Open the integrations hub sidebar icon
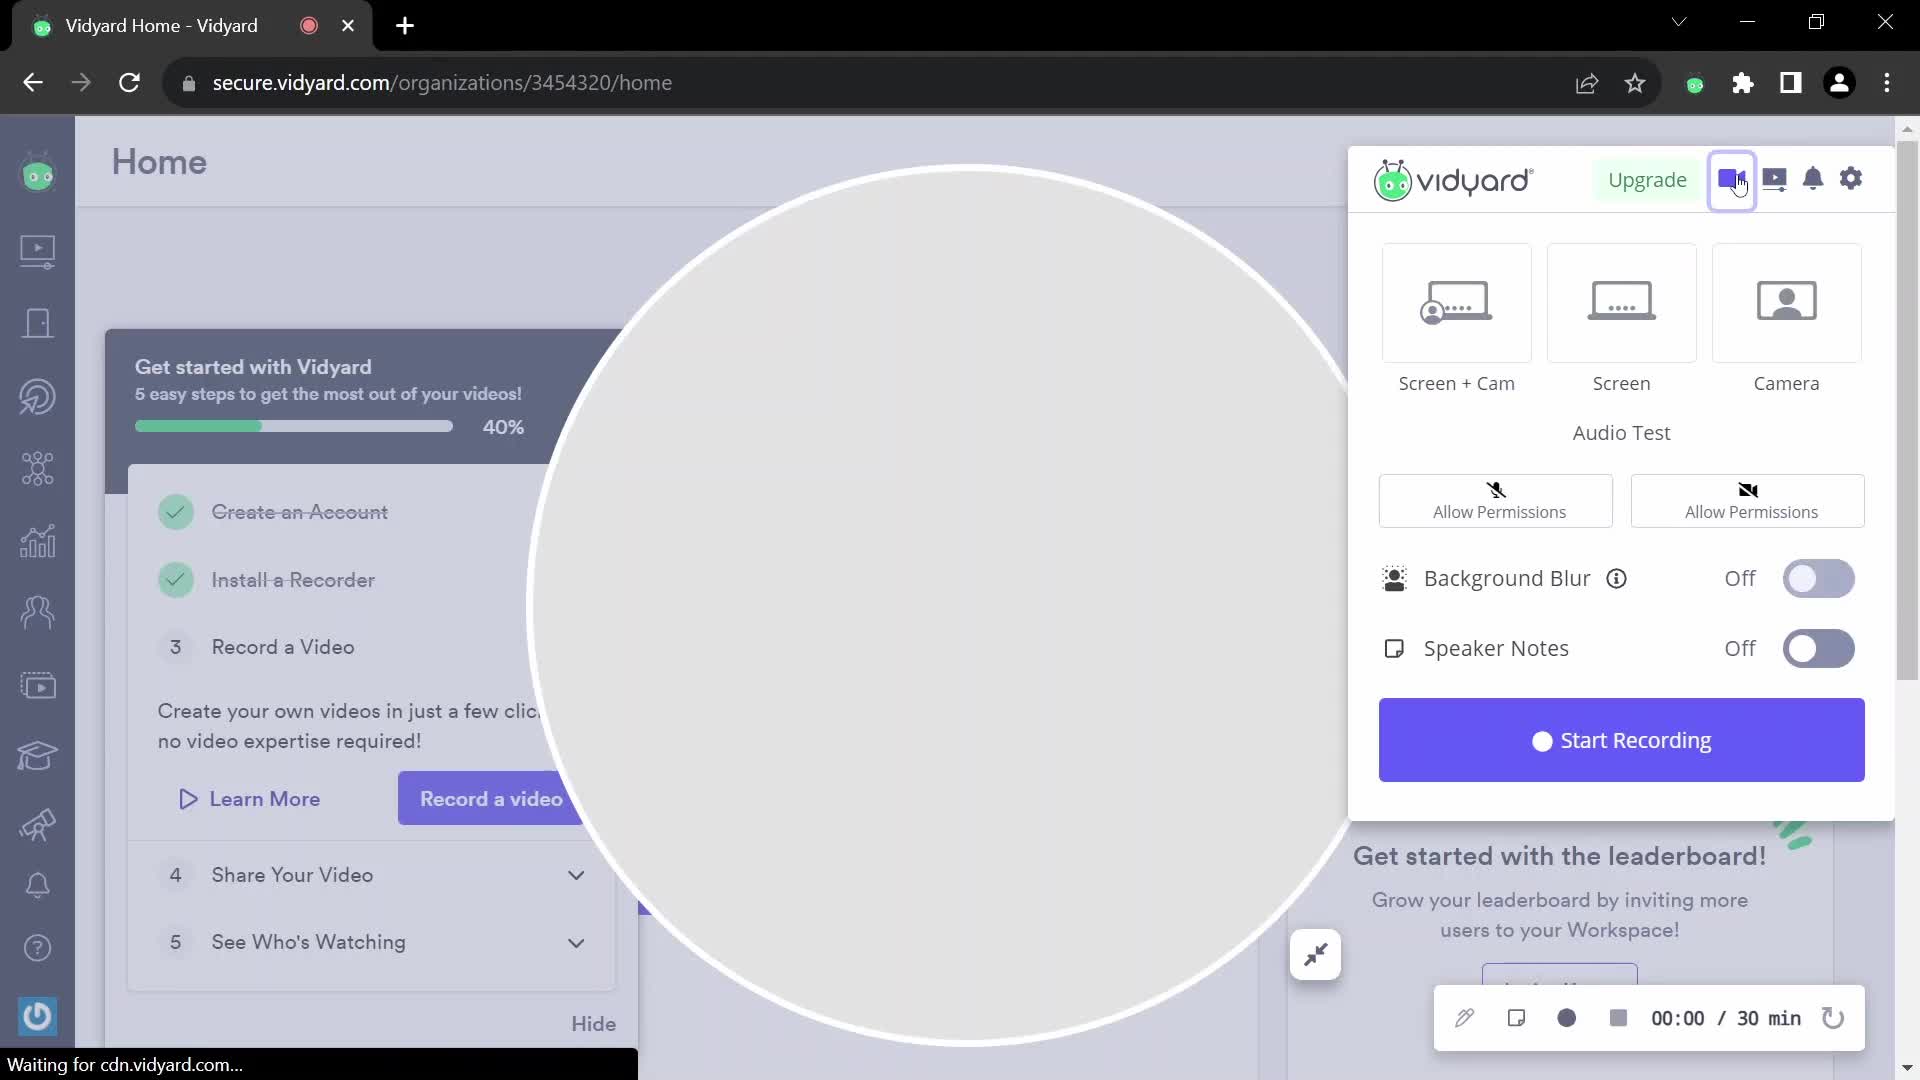 tap(38, 468)
